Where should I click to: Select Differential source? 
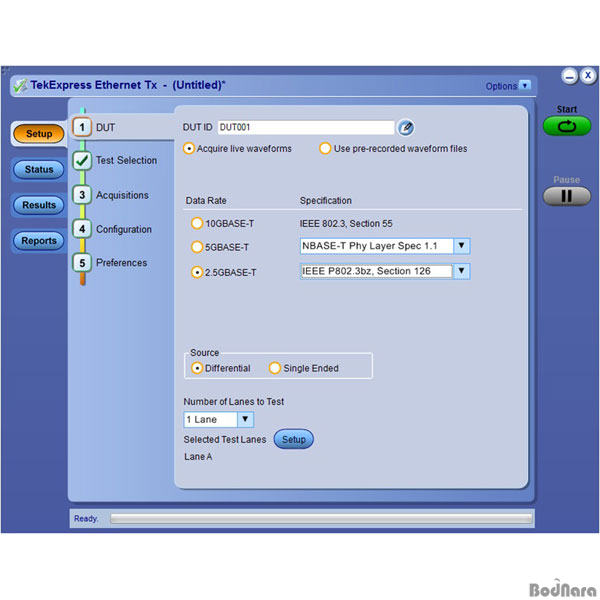(197, 368)
